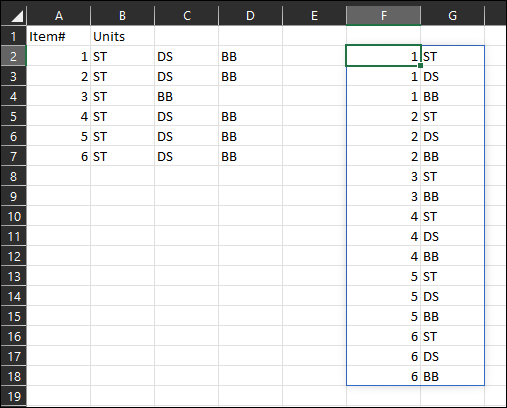Click cell B5 containing ST
Image resolution: width=507 pixels, height=408 pixels.
(122, 116)
